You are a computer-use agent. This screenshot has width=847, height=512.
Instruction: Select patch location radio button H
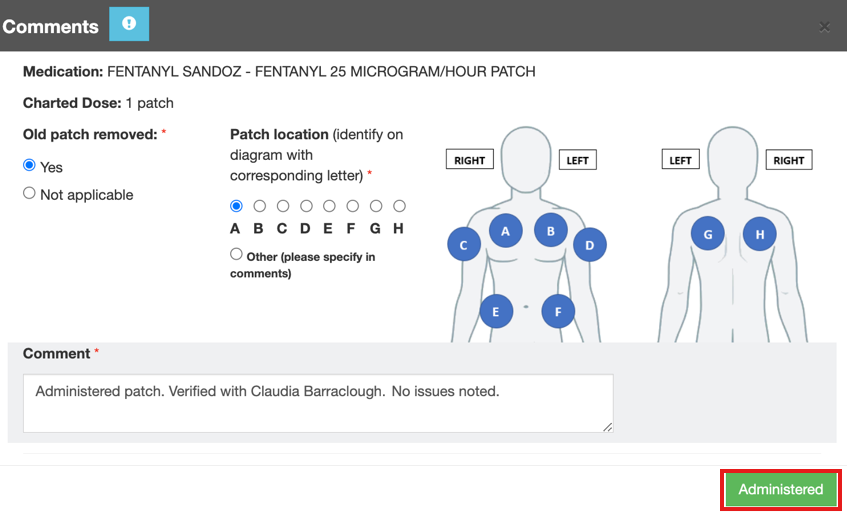399,206
